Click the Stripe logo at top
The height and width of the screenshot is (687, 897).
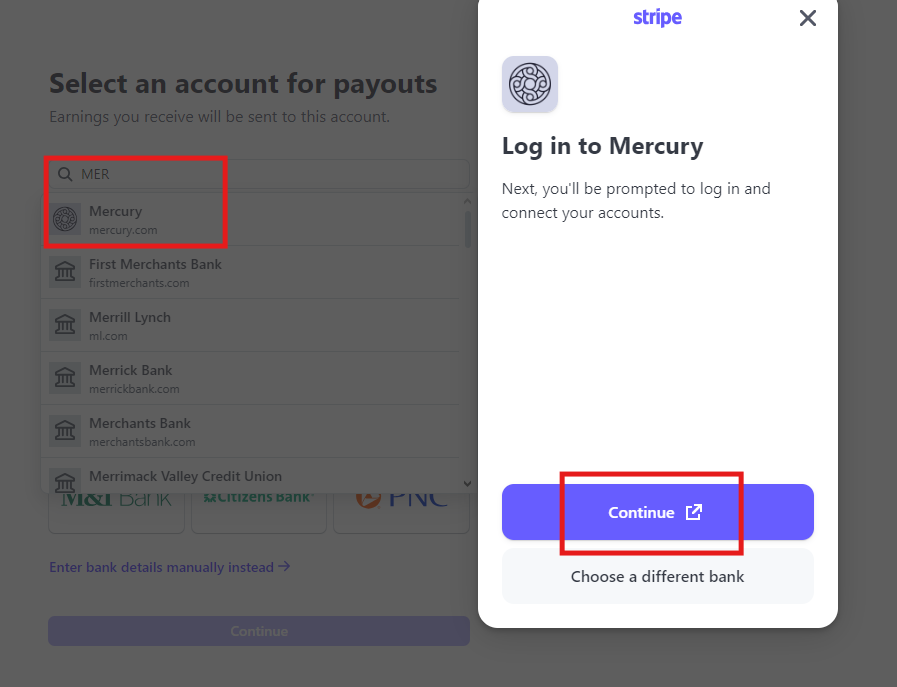(657, 18)
